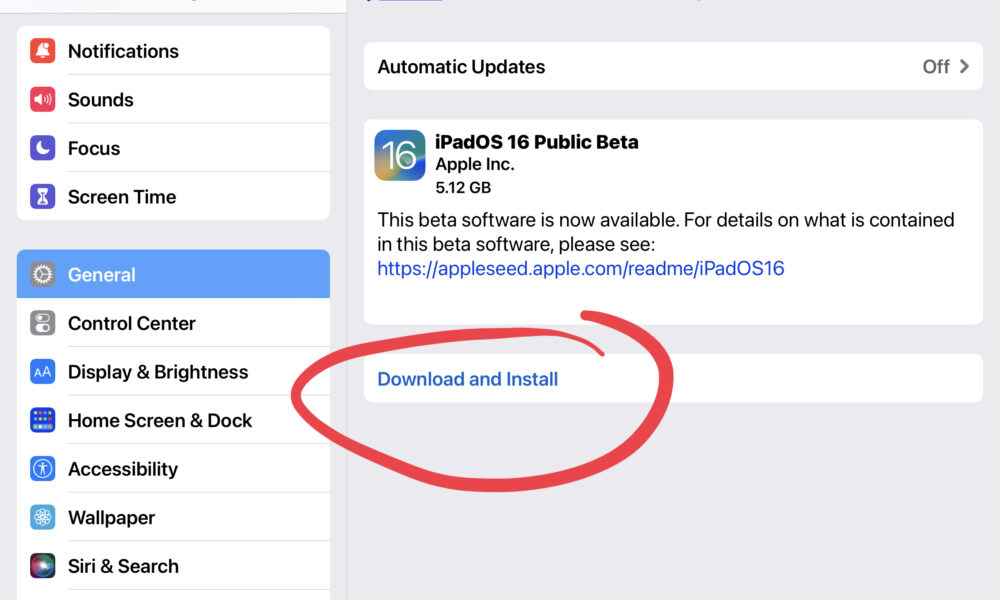Open Notifications settings

coord(173,51)
